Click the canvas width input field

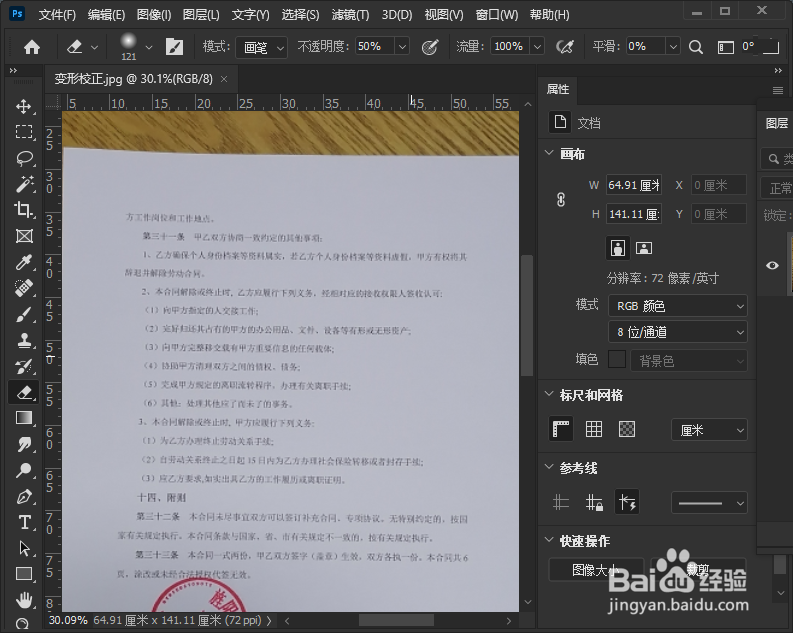(634, 185)
